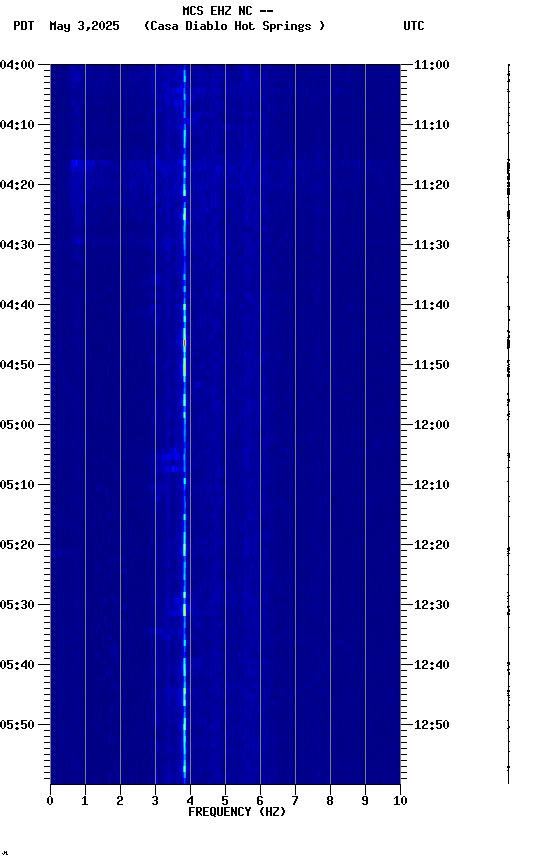
Task: Click the '12:00' UTC time label
Action: (x=431, y=425)
